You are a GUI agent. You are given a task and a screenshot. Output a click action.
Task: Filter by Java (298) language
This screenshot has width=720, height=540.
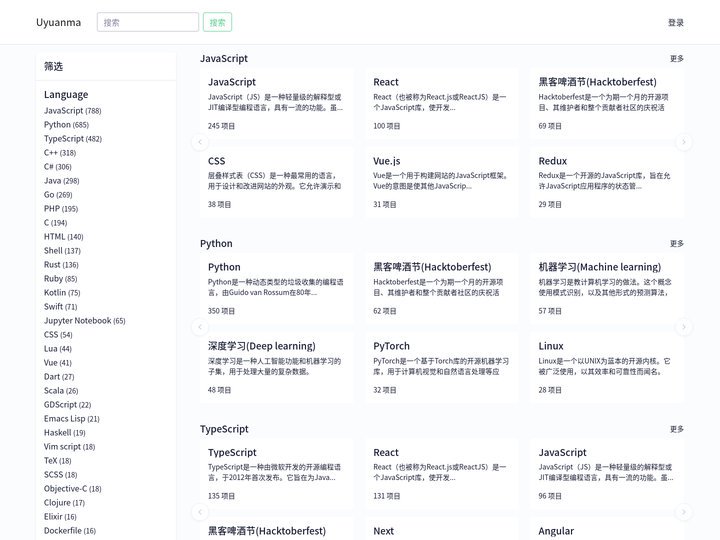pos(62,180)
